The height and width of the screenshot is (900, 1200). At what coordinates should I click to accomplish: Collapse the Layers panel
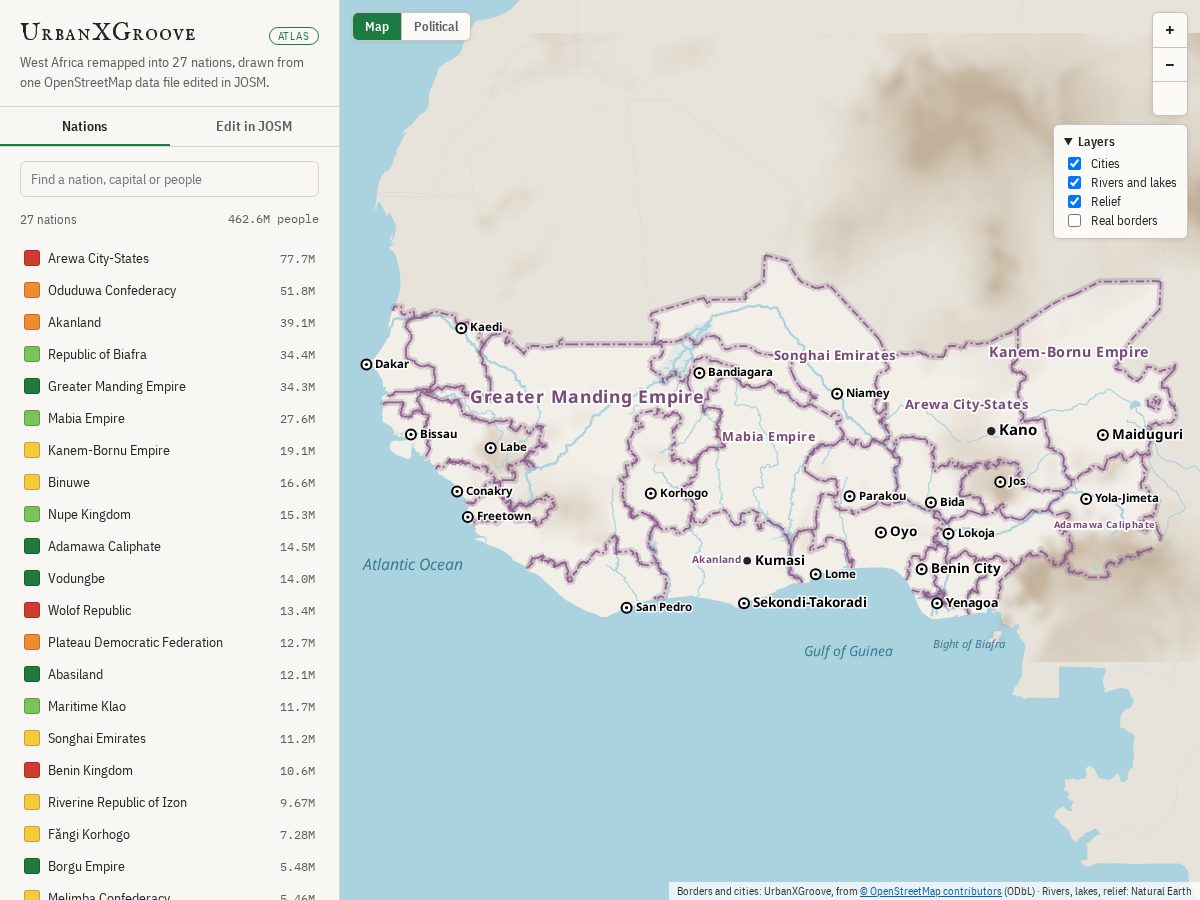[x=1089, y=142]
